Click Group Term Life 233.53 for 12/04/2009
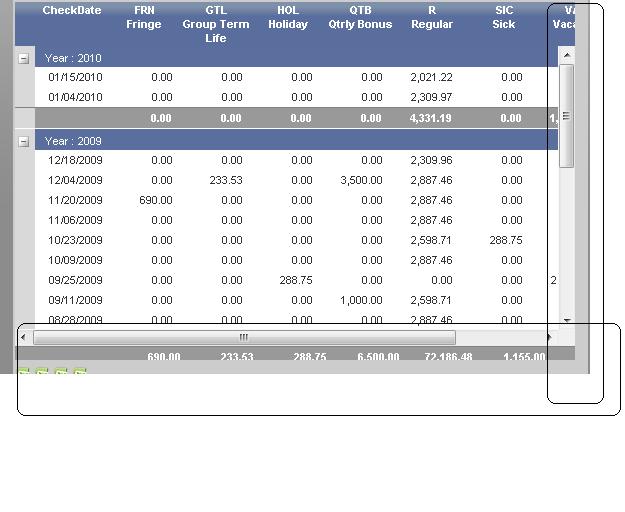 pos(226,180)
